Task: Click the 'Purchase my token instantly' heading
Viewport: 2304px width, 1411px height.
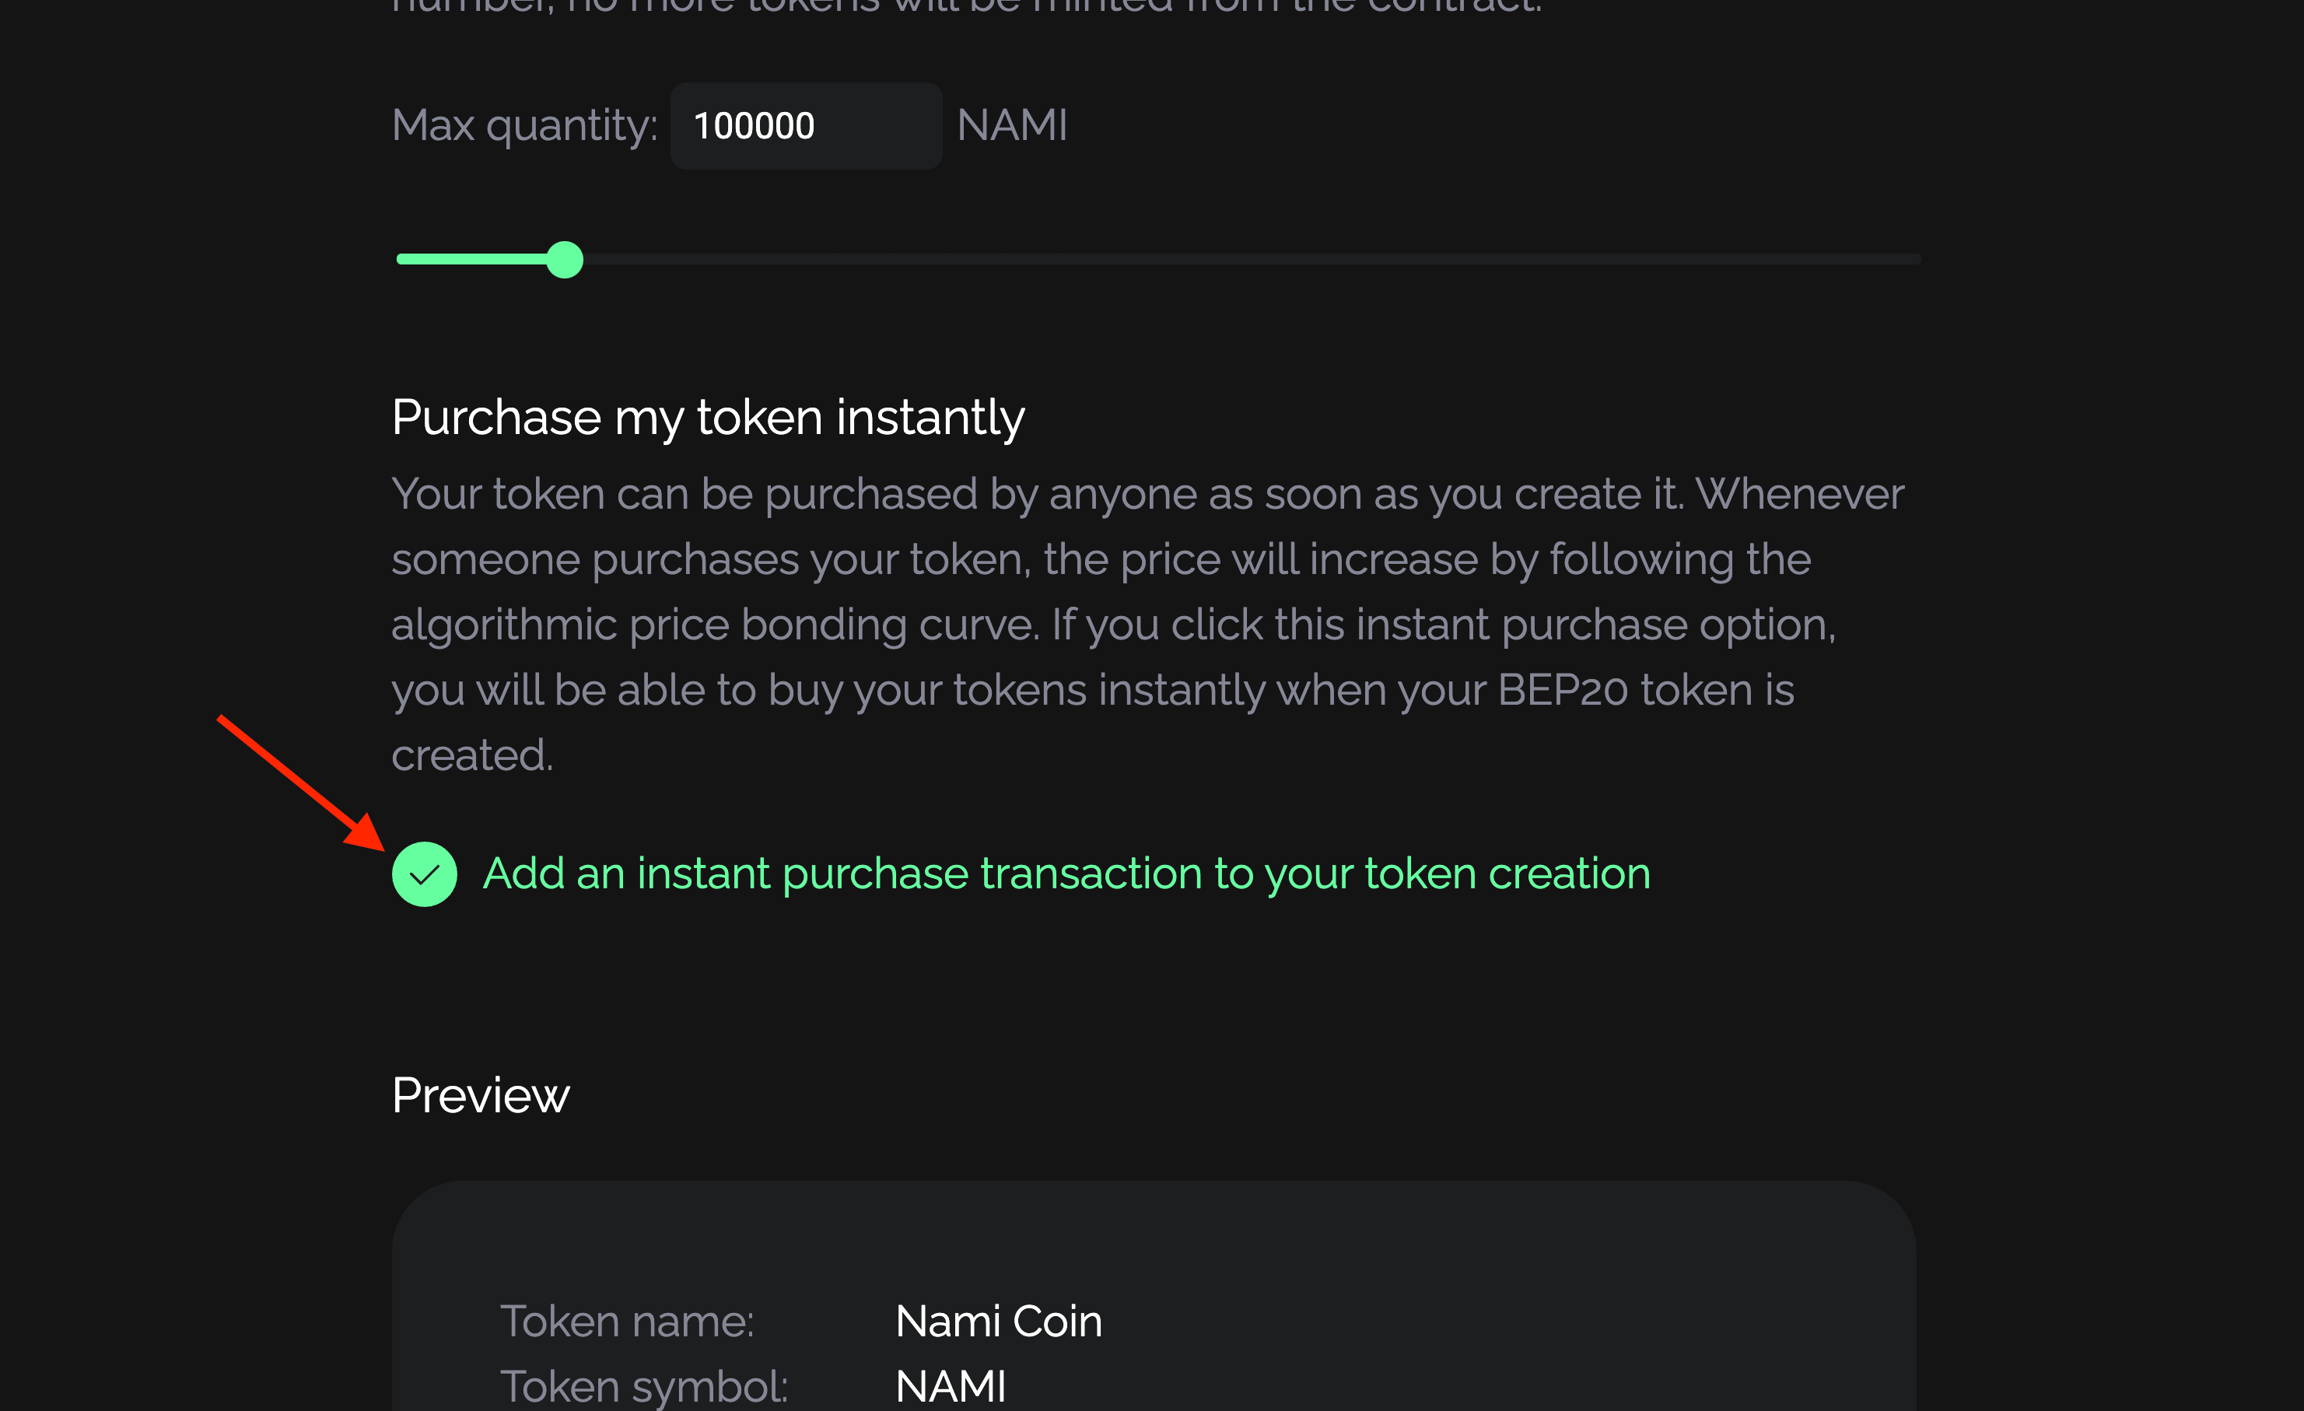Action: [x=707, y=417]
